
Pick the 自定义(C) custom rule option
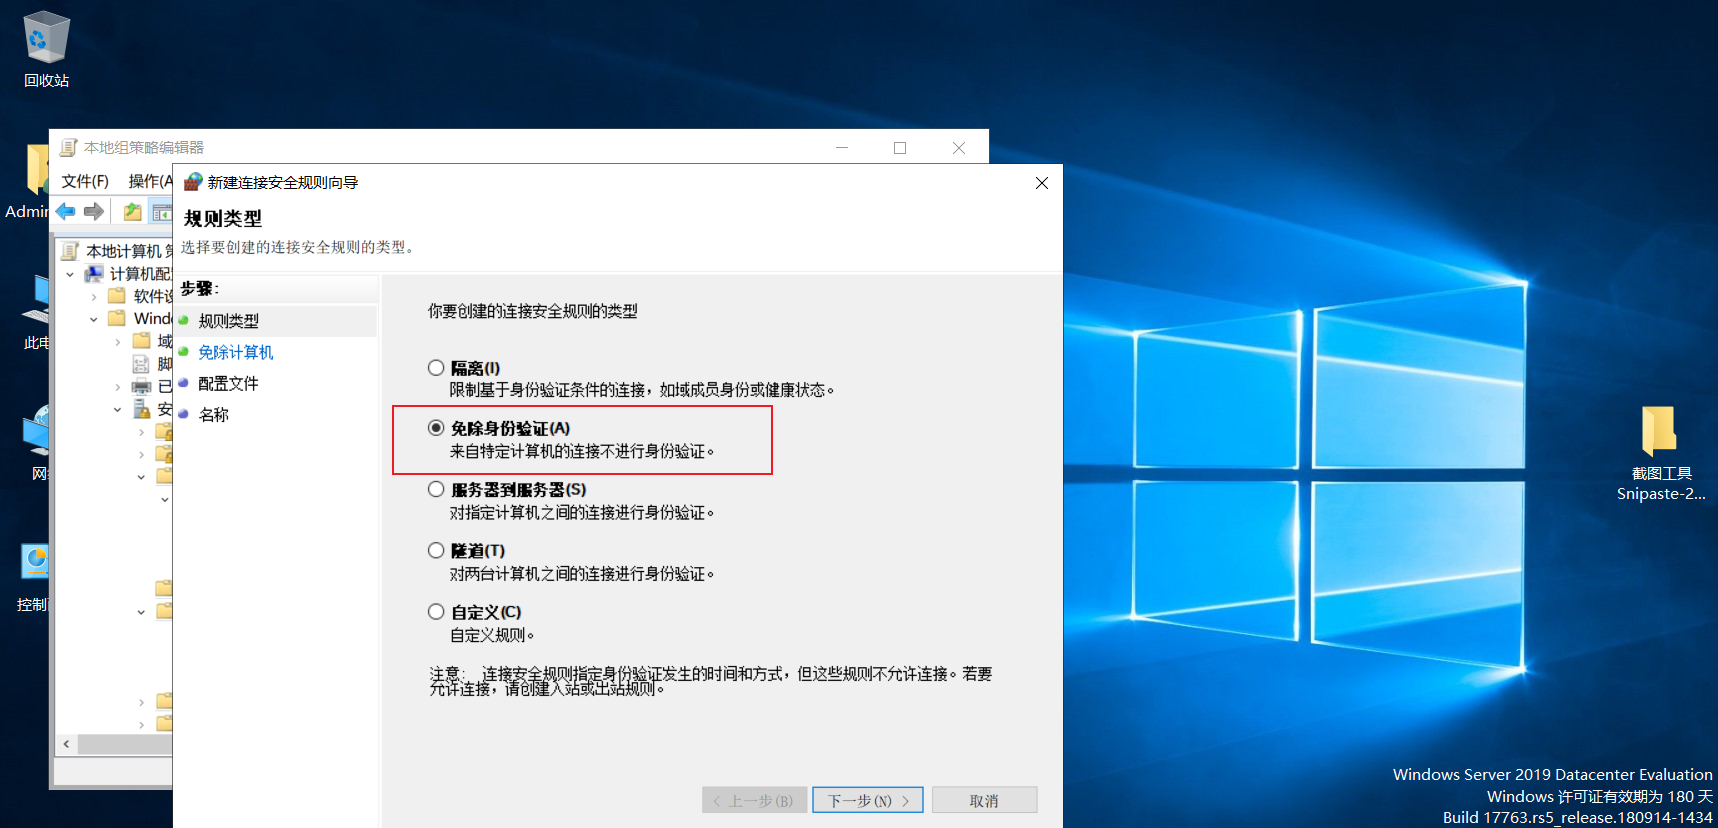[x=436, y=611]
